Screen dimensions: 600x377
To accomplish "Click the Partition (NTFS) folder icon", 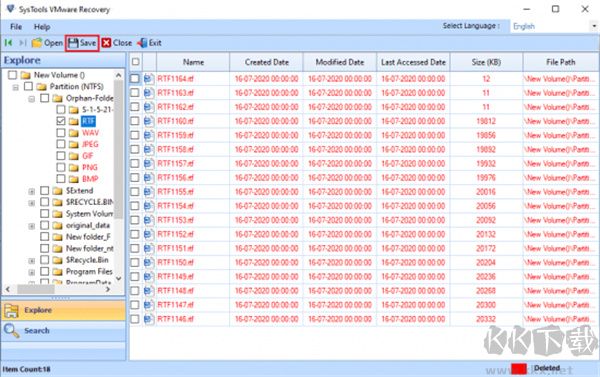I will point(42,87).
